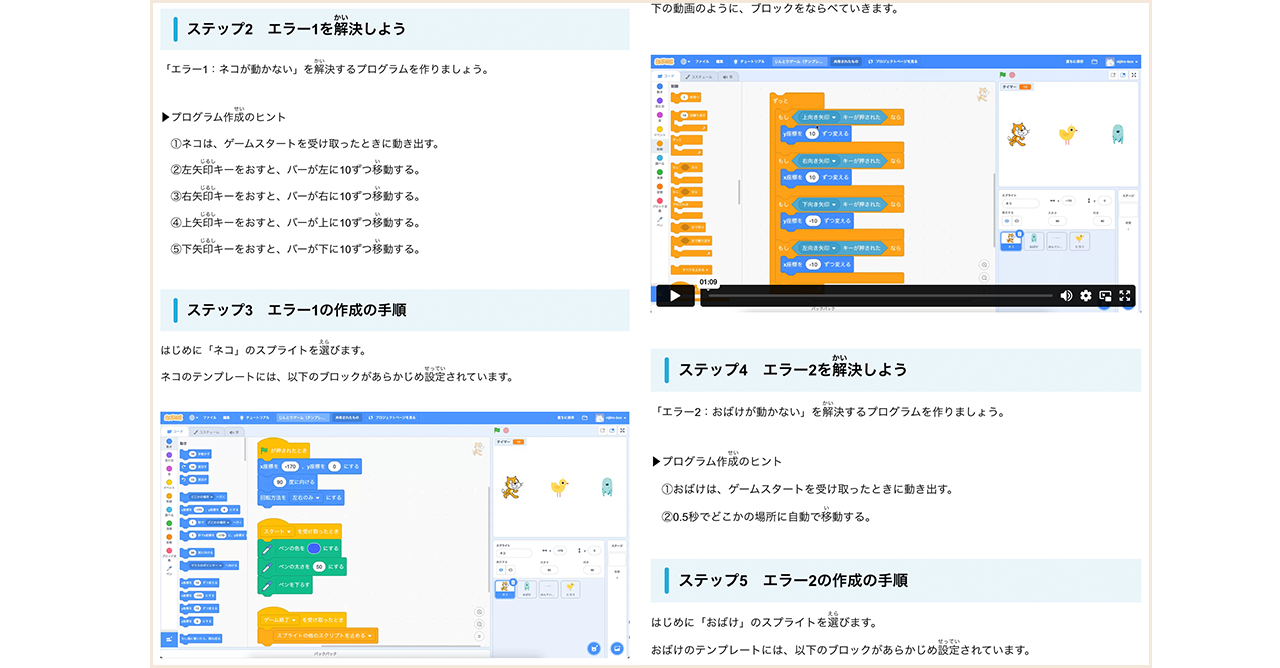
Task: Pick the blue pen color swatch
Action: (x=314, y=549)
